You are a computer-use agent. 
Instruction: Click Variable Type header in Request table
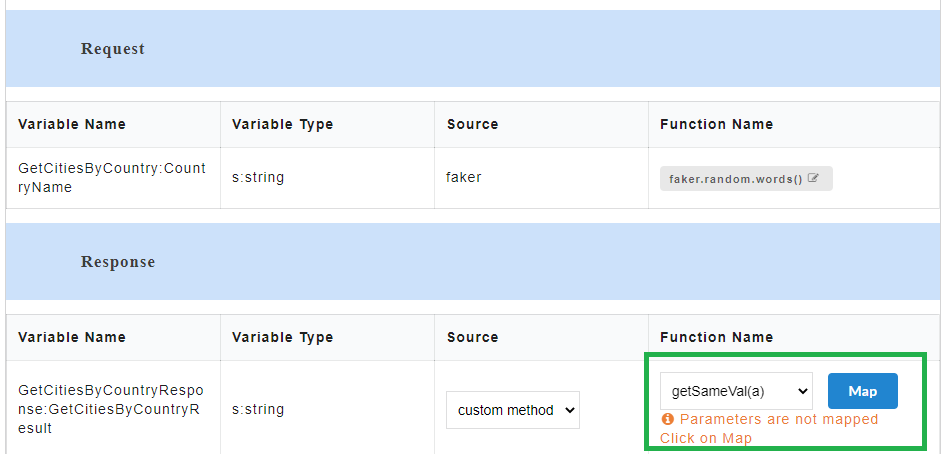(283, 124)
